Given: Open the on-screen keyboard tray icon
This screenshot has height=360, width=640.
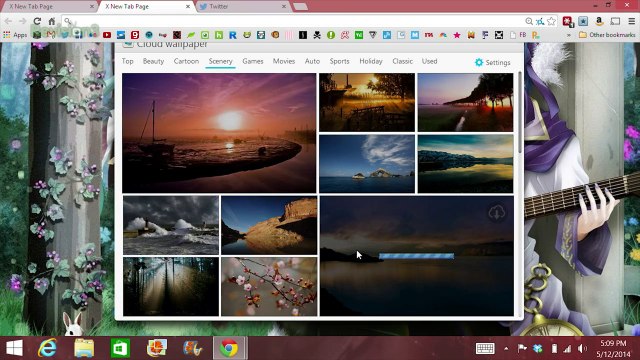Looking at the screenshot, I should point(485,349).
